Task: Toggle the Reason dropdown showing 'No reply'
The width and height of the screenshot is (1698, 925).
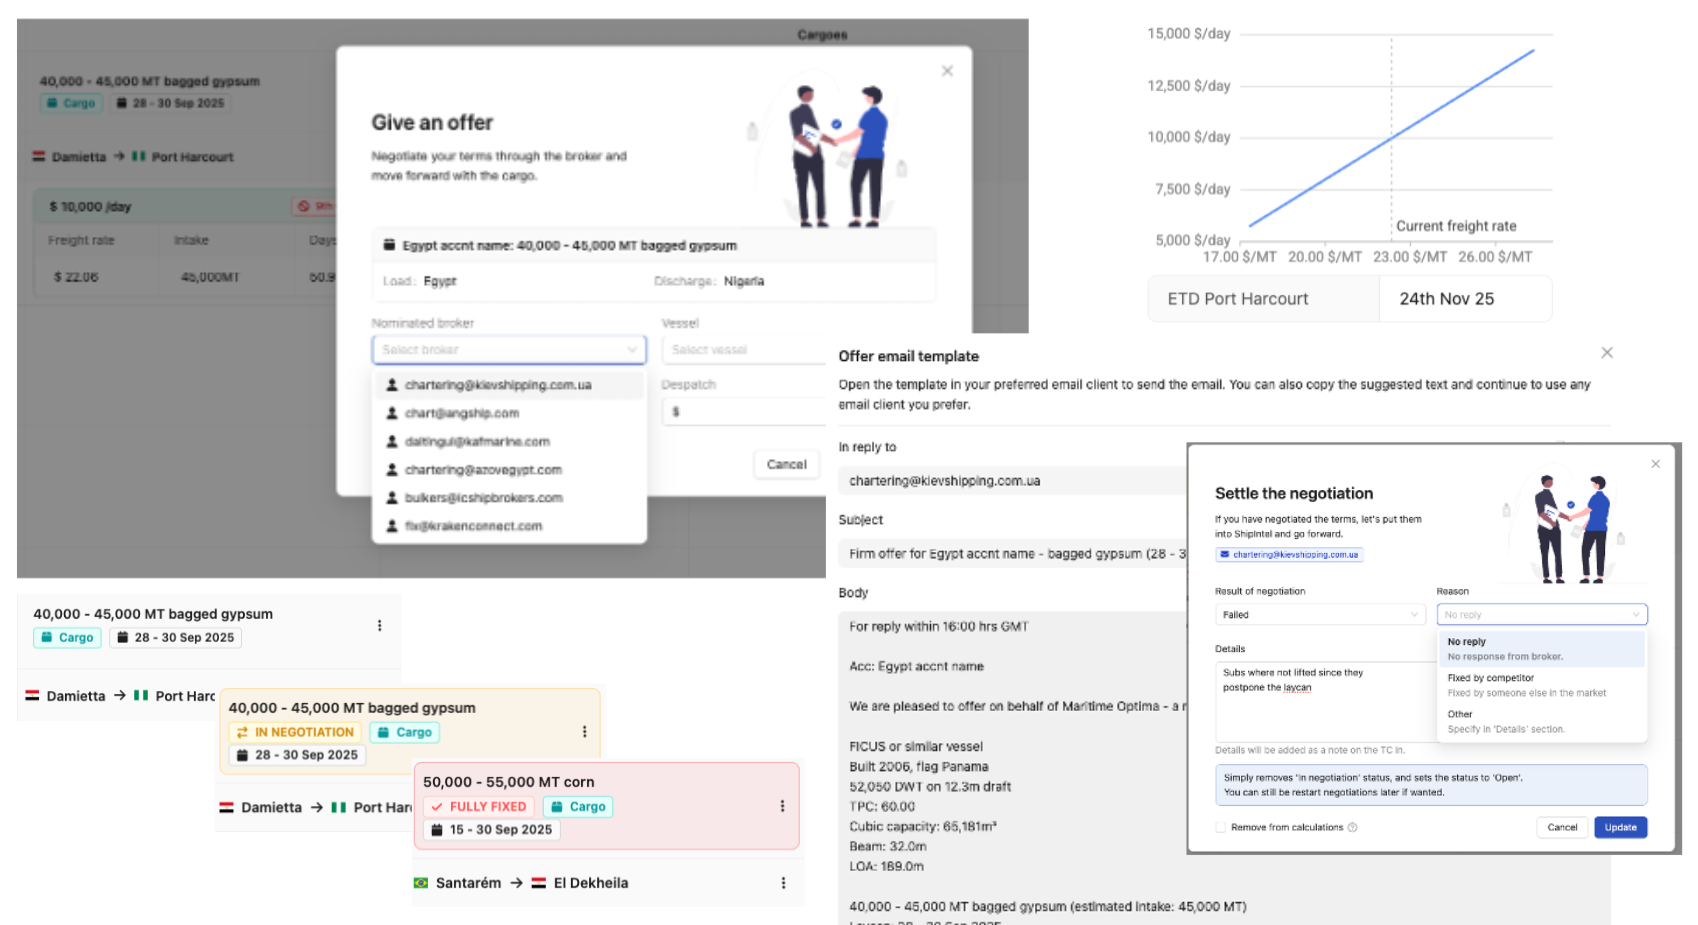Action: pyautogui.click(x=1541, y=615)
